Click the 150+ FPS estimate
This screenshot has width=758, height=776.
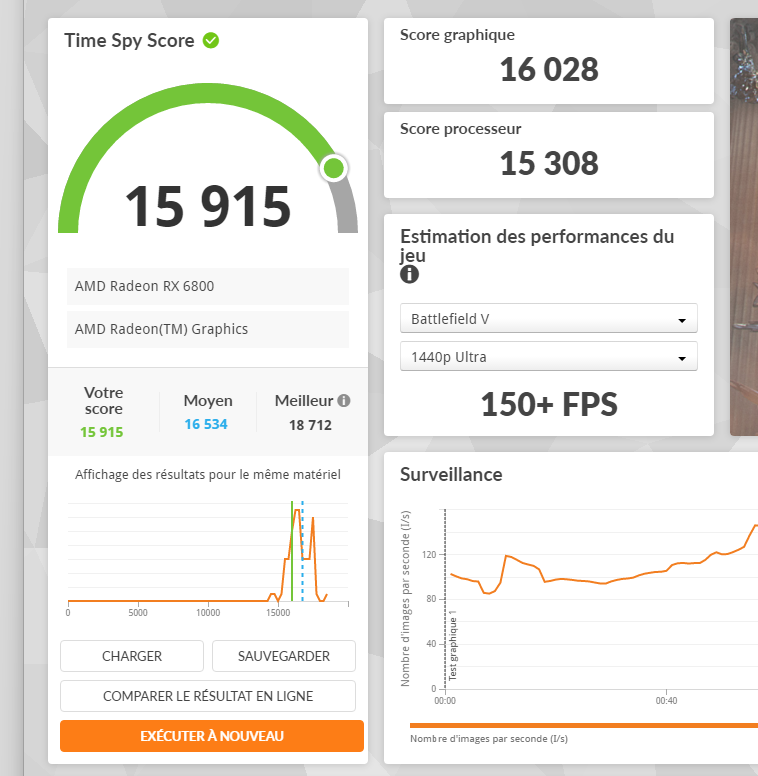pos(549,404)
